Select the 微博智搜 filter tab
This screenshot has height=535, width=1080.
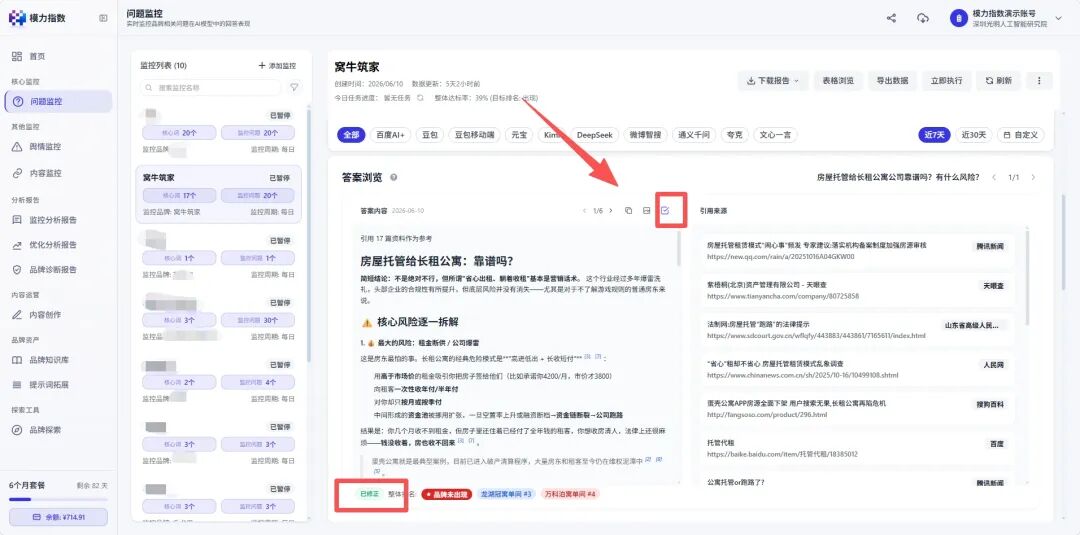coord(645,135)
